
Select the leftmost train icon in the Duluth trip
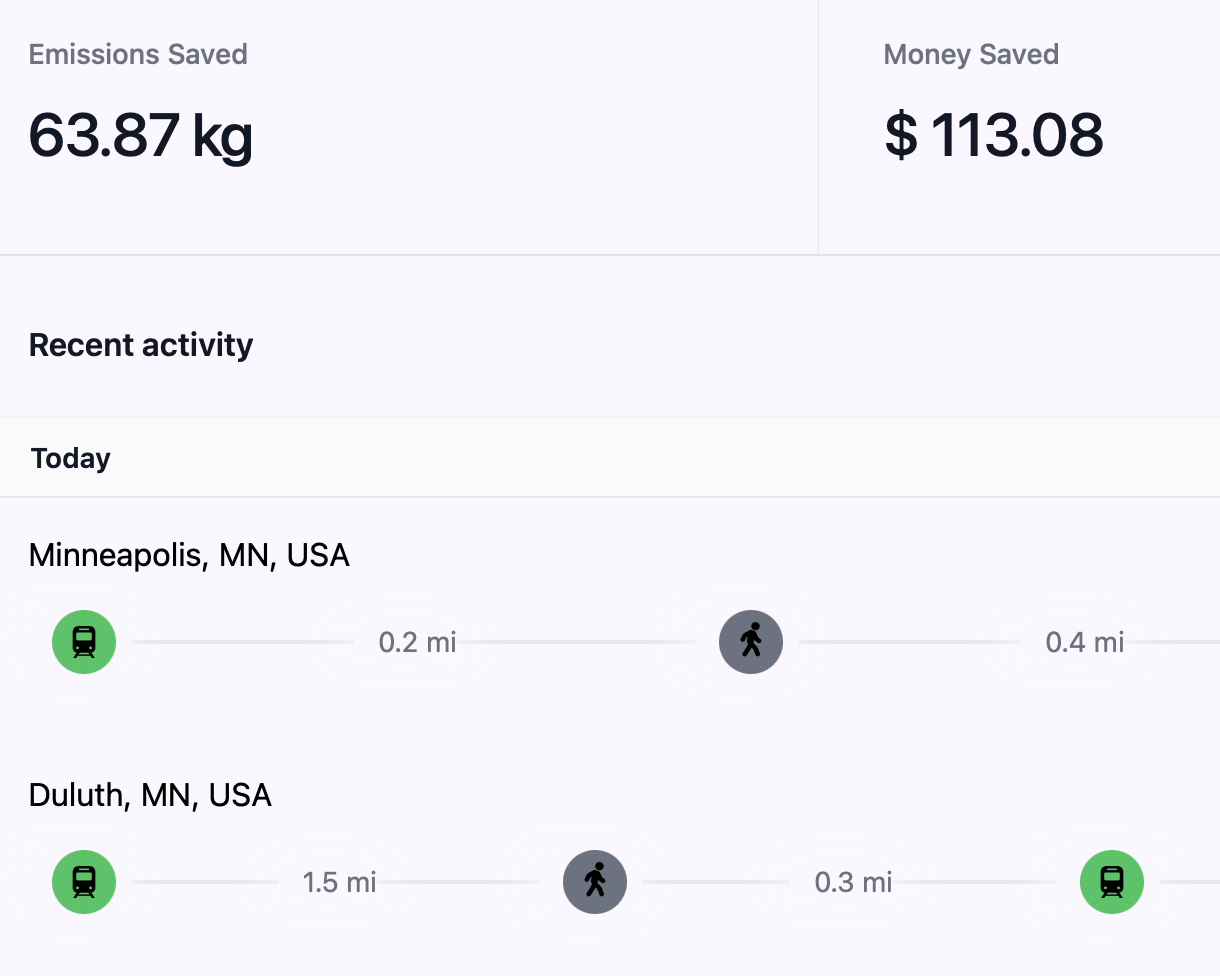84,882
